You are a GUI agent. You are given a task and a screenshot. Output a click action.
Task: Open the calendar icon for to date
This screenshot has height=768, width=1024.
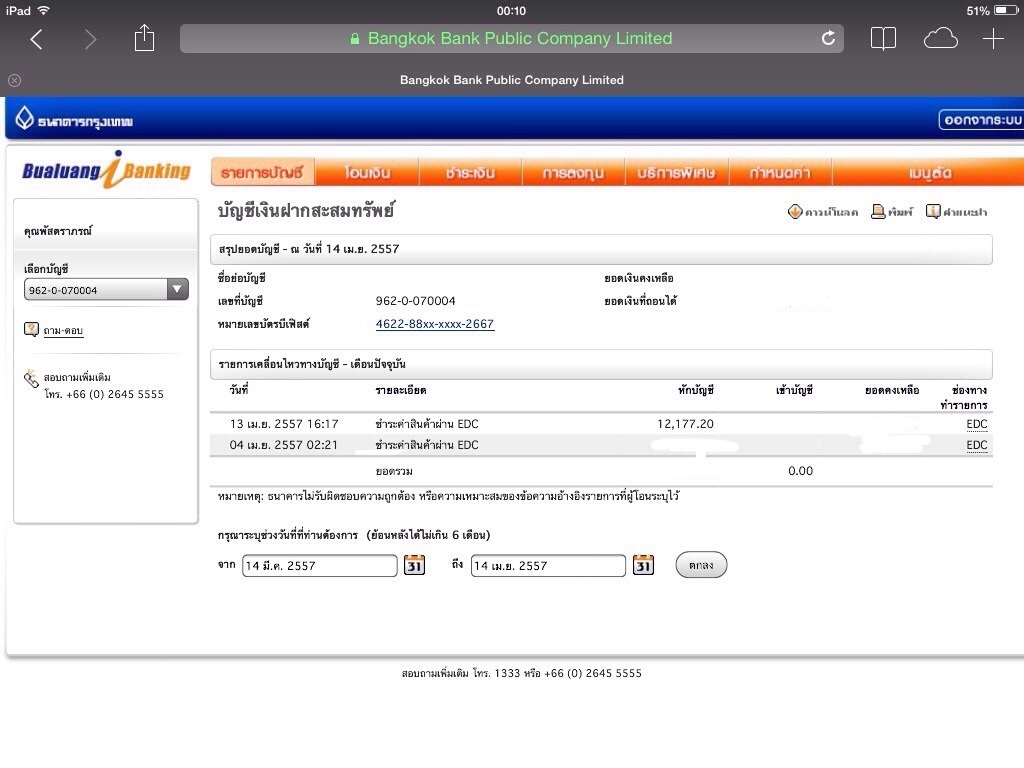tap(643, 565)
